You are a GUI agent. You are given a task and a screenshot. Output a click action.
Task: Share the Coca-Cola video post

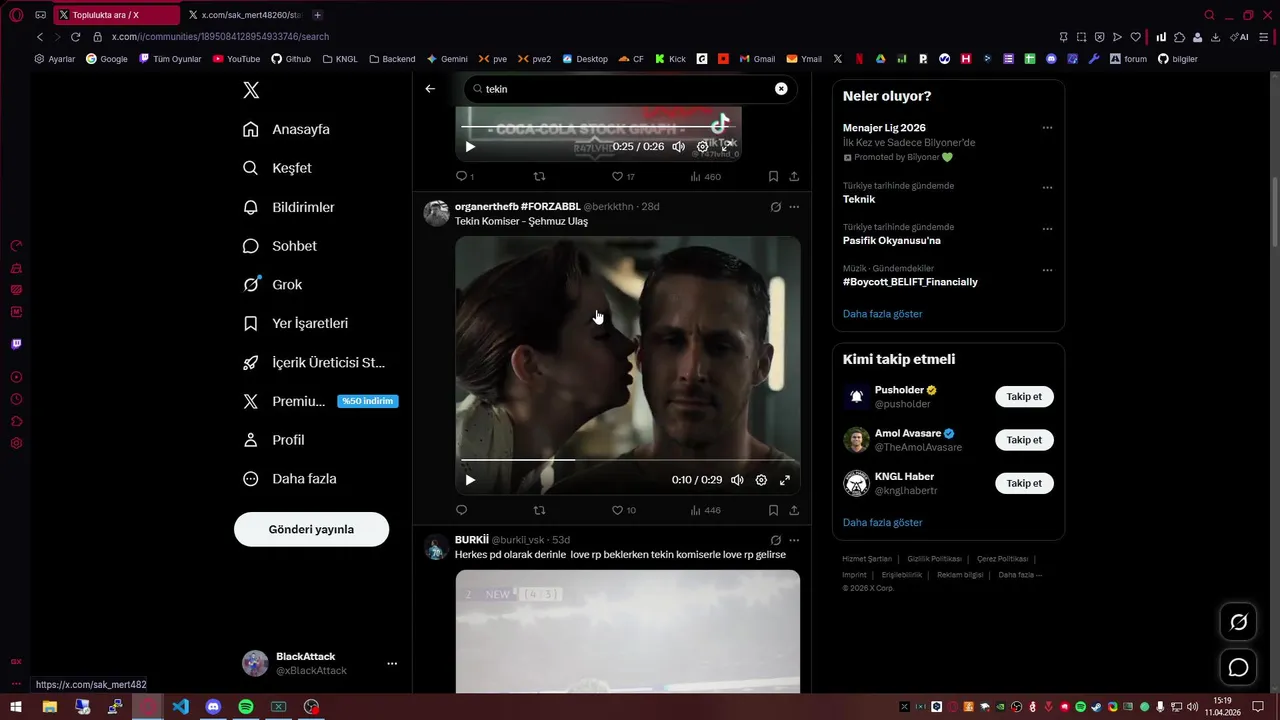(794, 176)
